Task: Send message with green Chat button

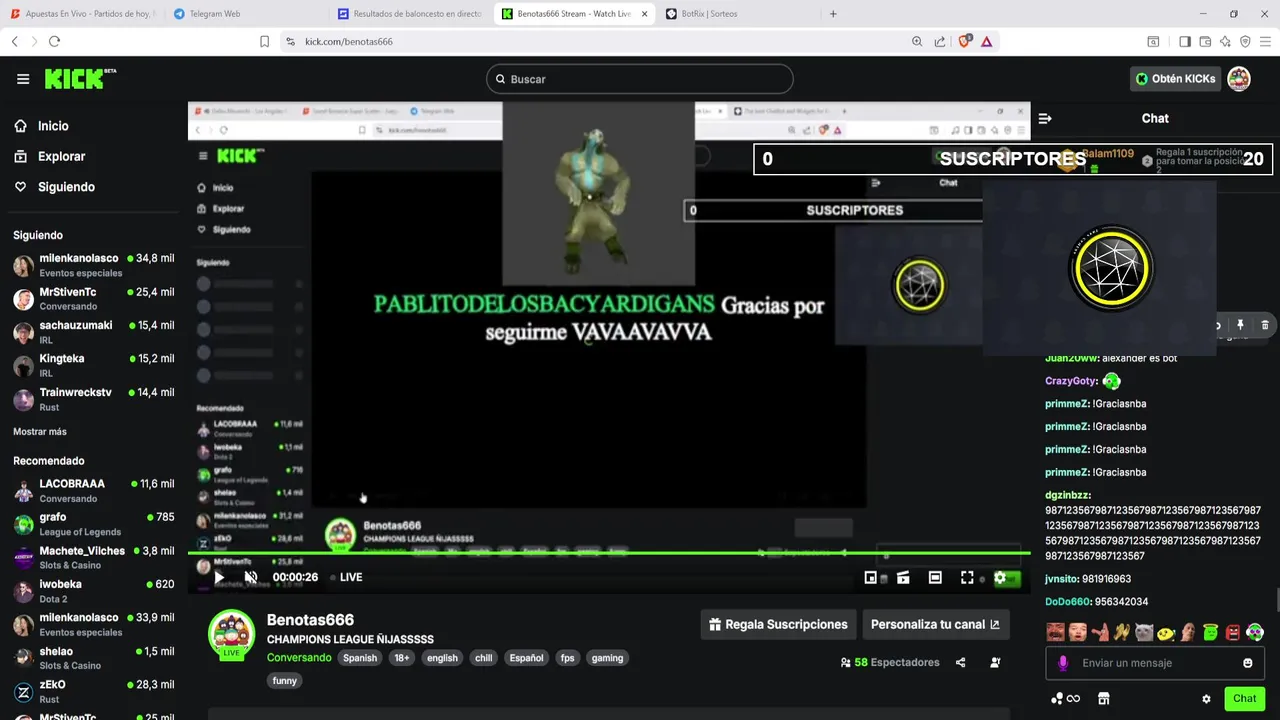Action: 1244,699
